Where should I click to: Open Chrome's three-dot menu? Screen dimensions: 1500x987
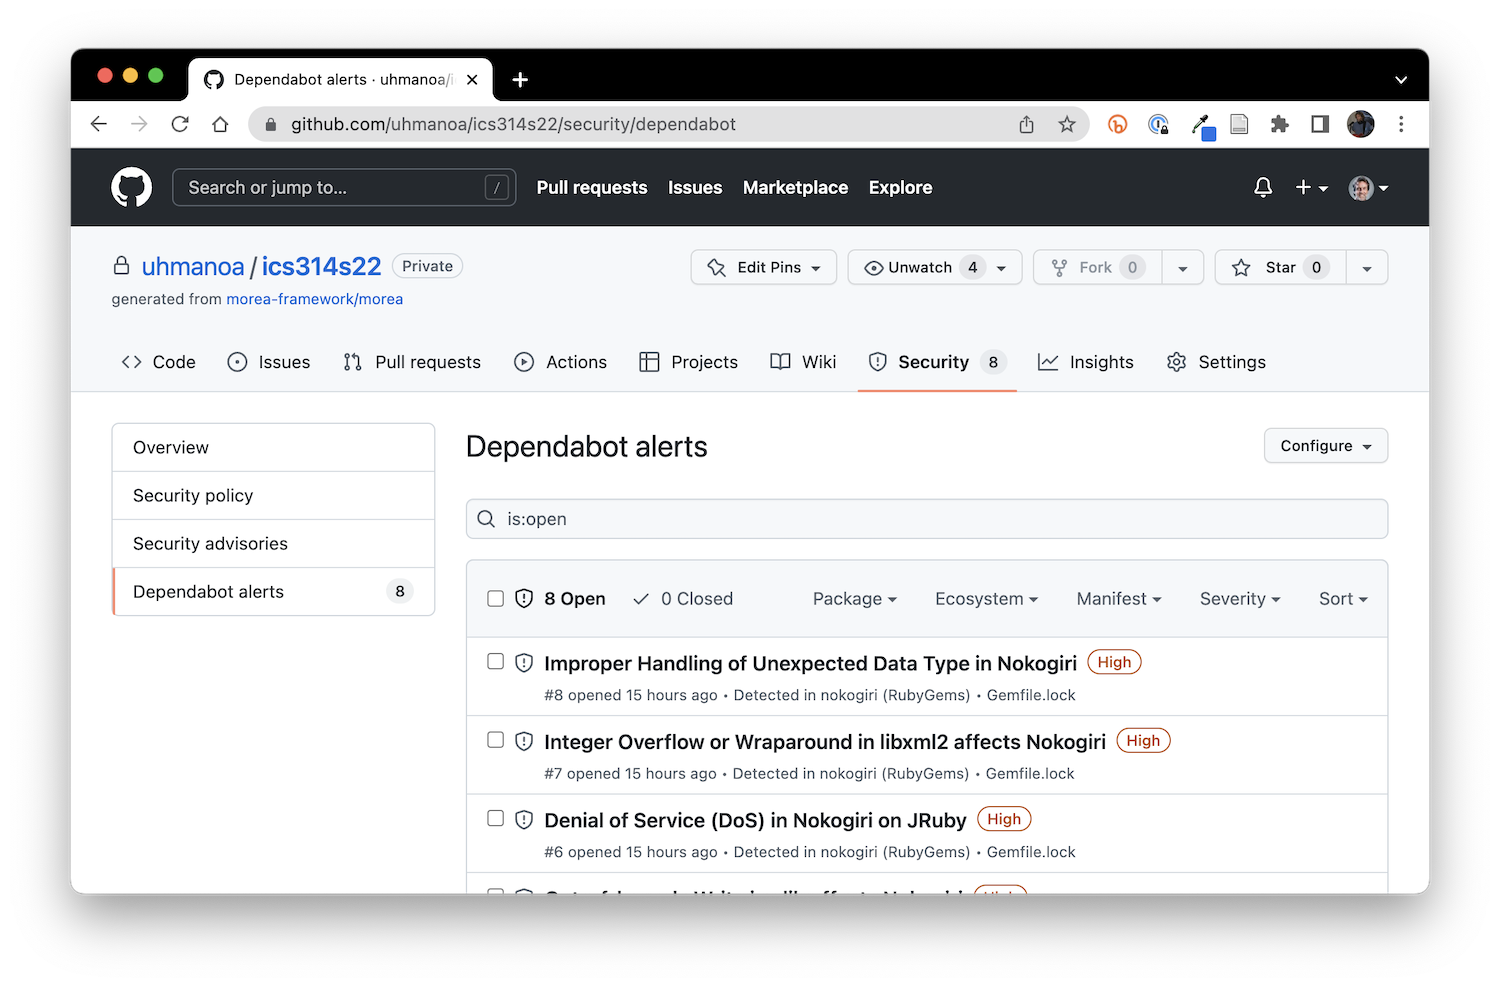(x=1401, y=124)
